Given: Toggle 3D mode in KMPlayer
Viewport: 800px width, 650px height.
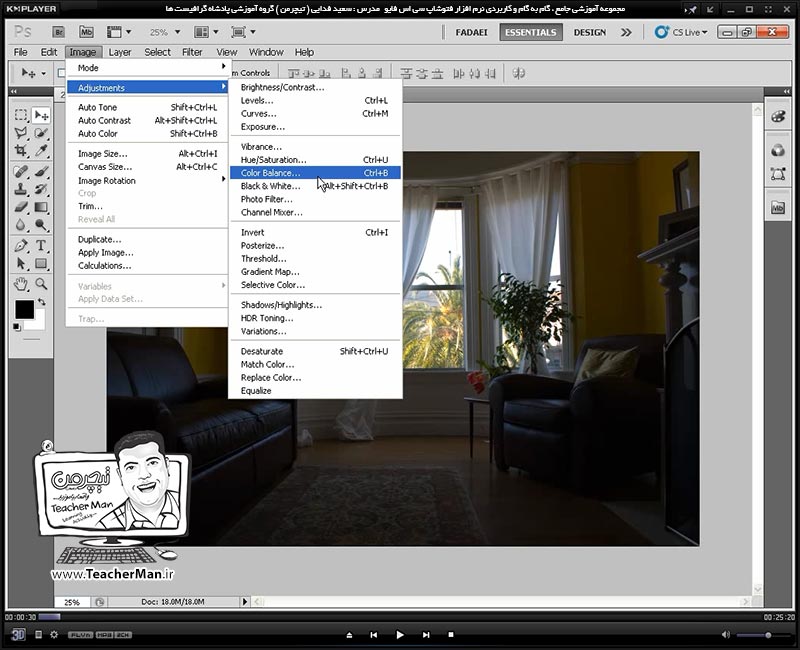Looking at the screenshot, I should click(18, 634).
